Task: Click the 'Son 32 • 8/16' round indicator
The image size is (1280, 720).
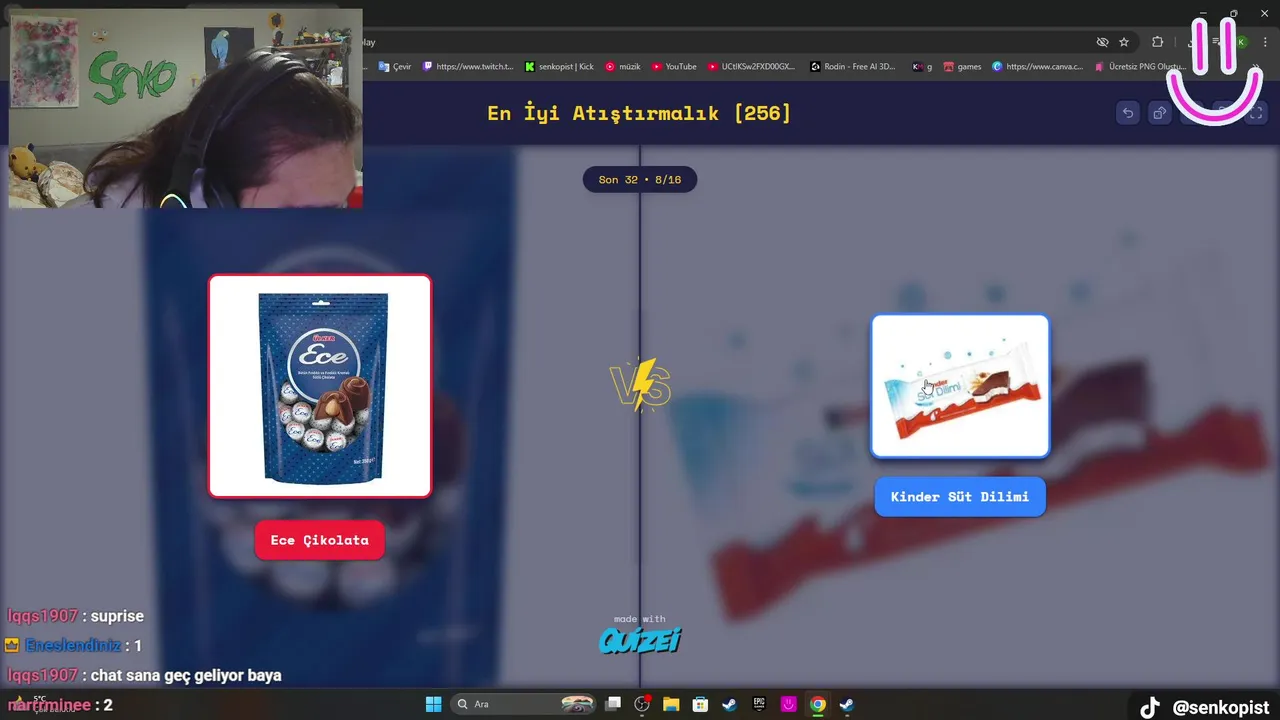Action: tap(640, 180)
